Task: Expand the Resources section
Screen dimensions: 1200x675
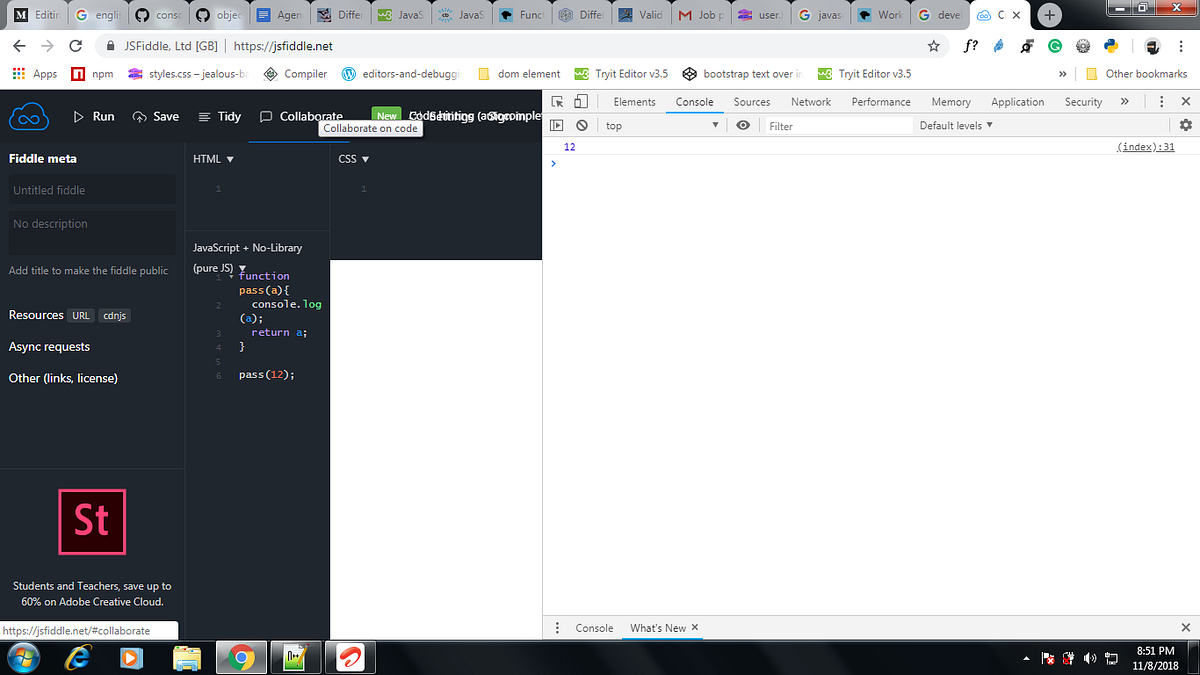Action: pyautogui.click(x=36, y=315)
